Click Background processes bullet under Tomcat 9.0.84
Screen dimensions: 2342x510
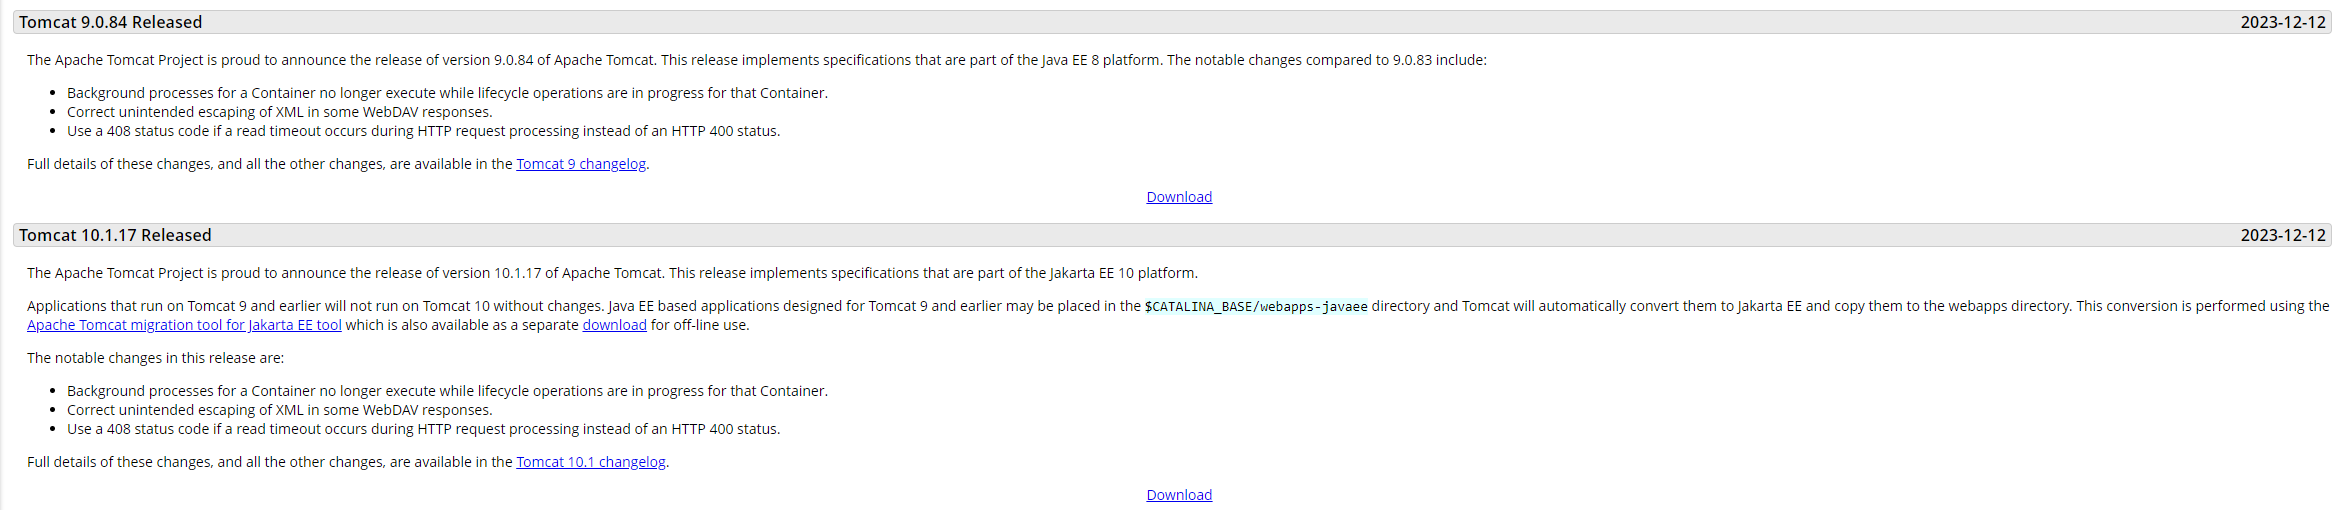[x=447, y=93]
